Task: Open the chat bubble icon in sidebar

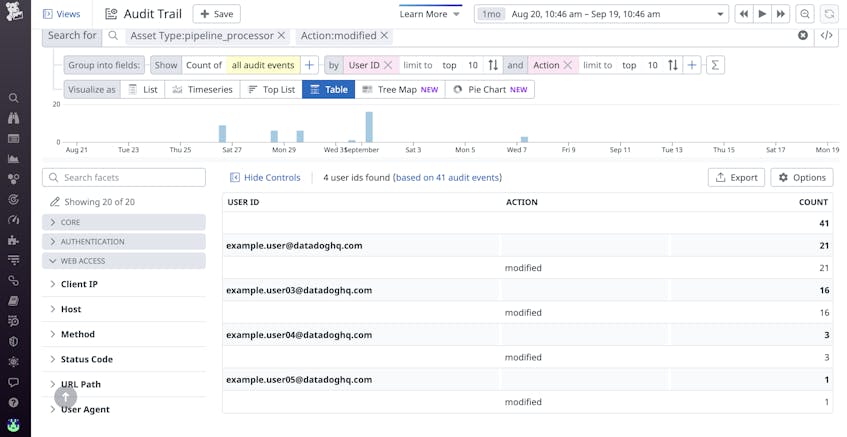Action: pos(14,382)
